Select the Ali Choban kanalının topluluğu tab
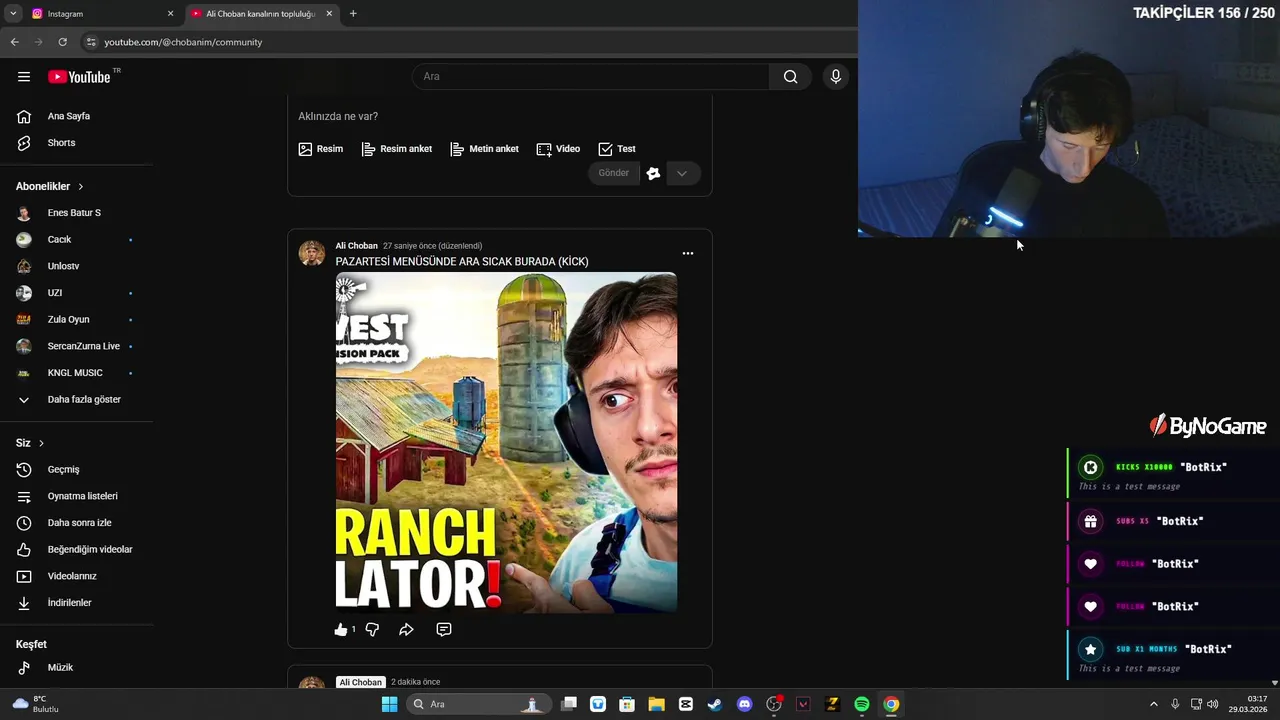The image size is (1280, 720). point(260,14)
